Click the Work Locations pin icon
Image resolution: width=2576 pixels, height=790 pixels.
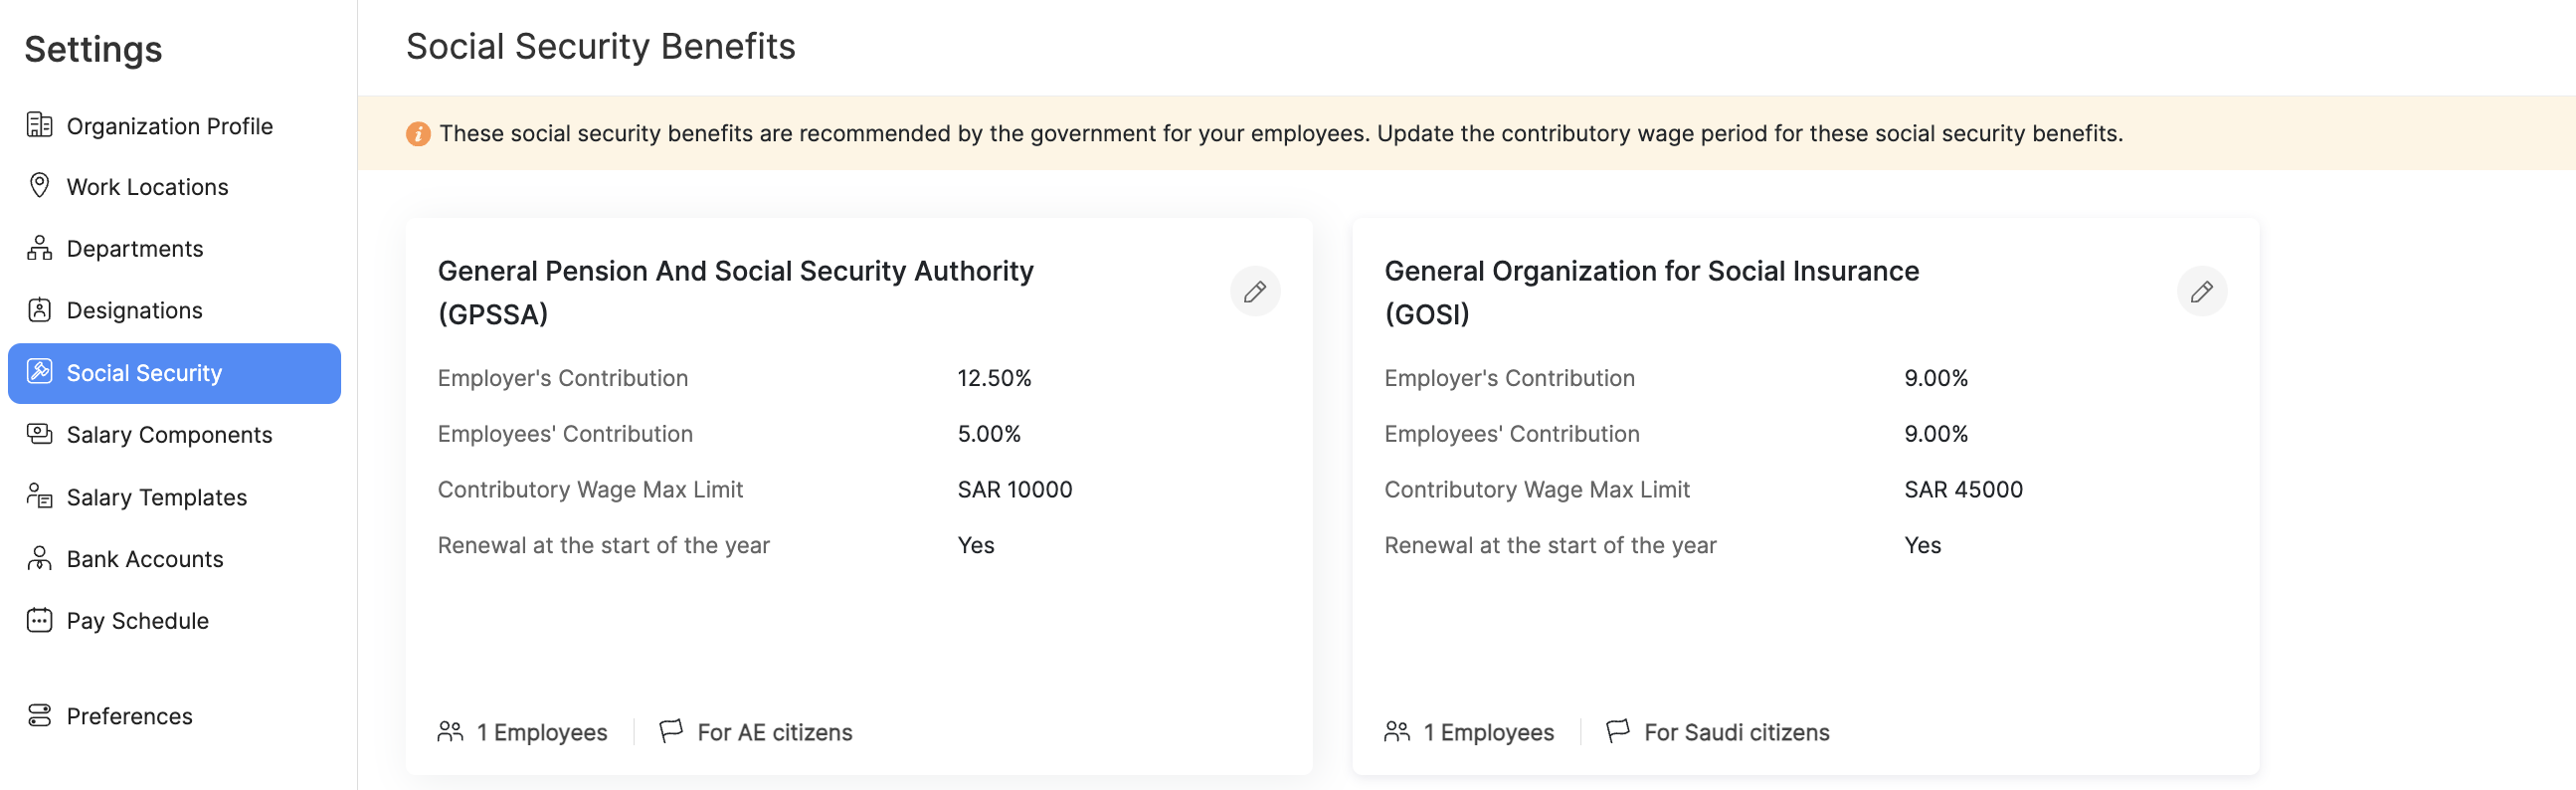(x=39, y=186)
